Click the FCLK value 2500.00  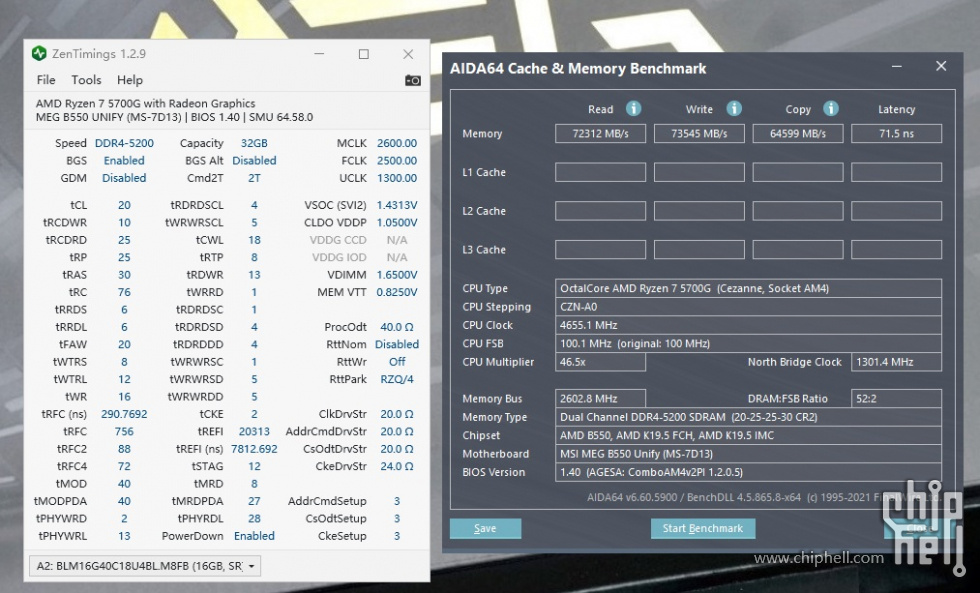(x=397, y=161)
